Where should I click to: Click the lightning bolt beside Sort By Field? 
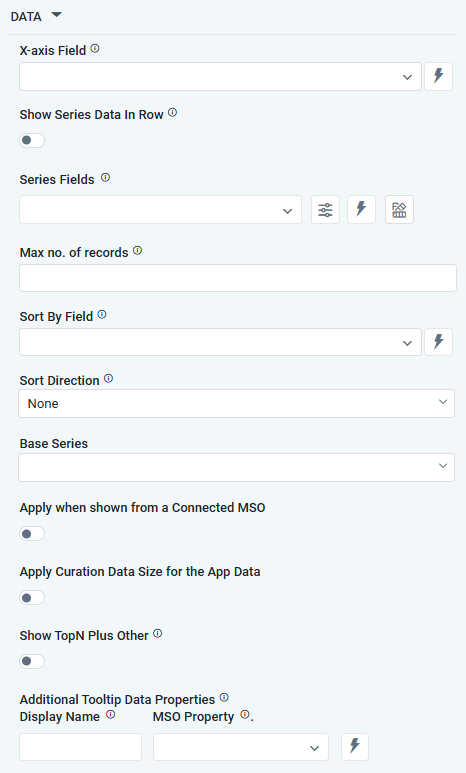coord(438,342)
